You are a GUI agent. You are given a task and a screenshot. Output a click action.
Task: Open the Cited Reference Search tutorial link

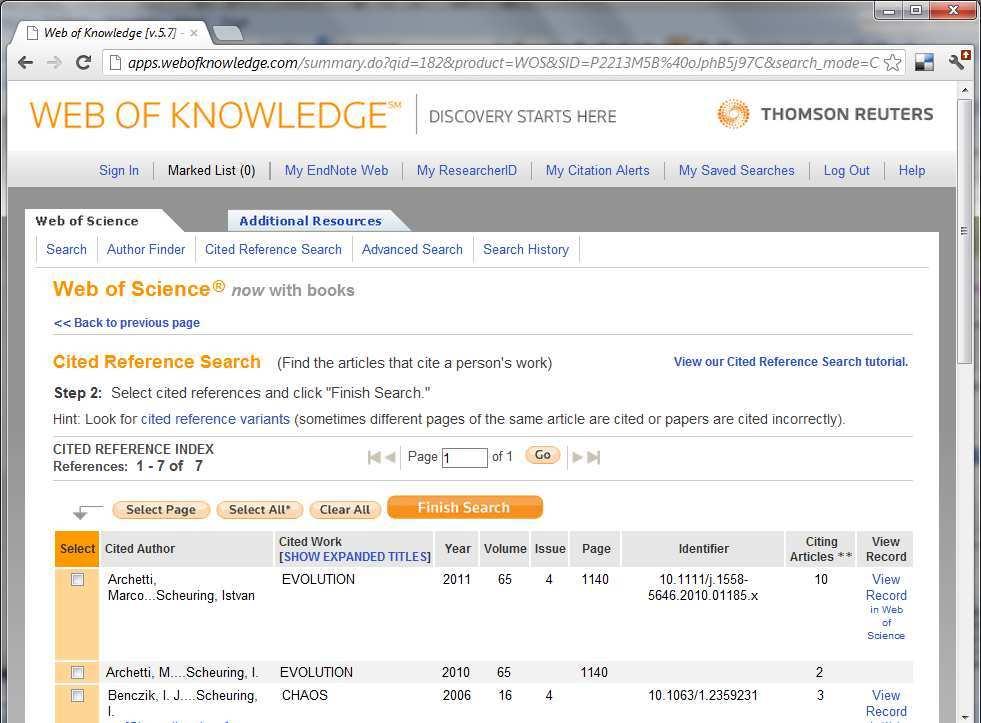click(791, 362)
